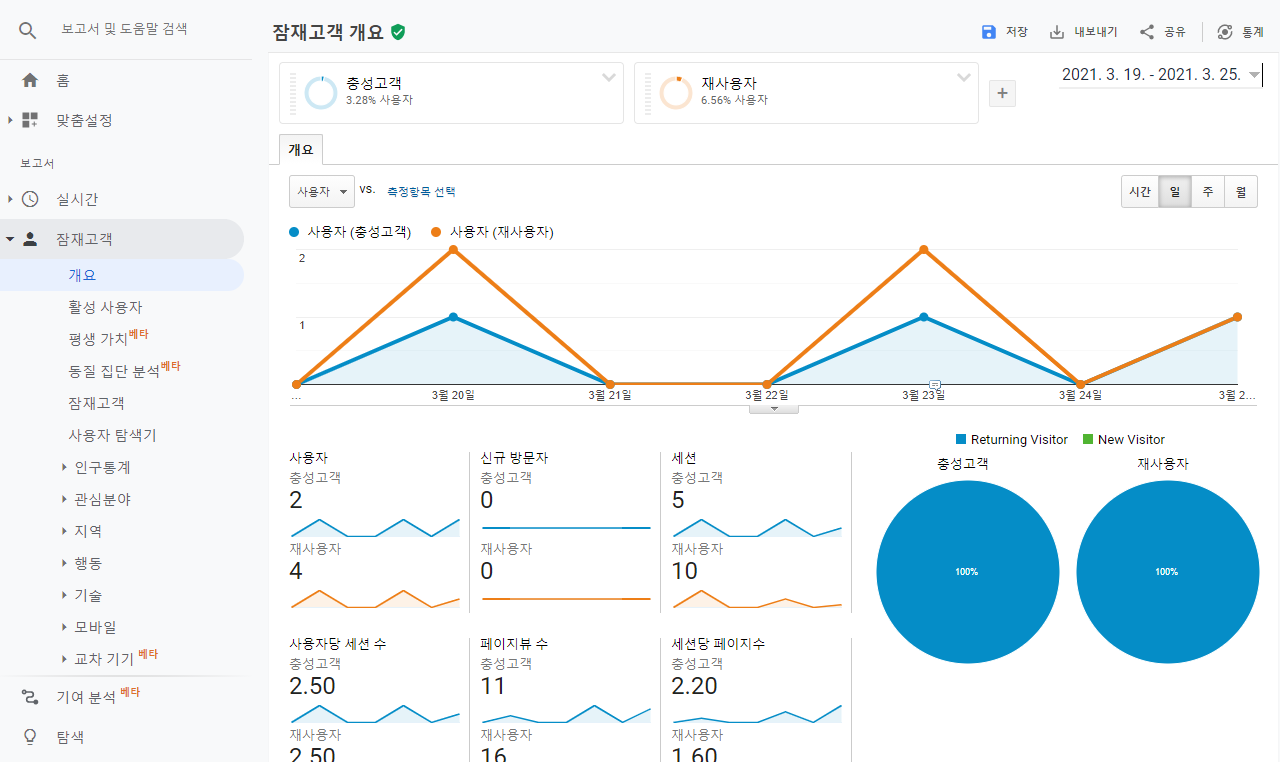This screenshot has height=762, width=1280.
Task: Click the 충성고객 segment donut icon
Action: pos(320,92)
